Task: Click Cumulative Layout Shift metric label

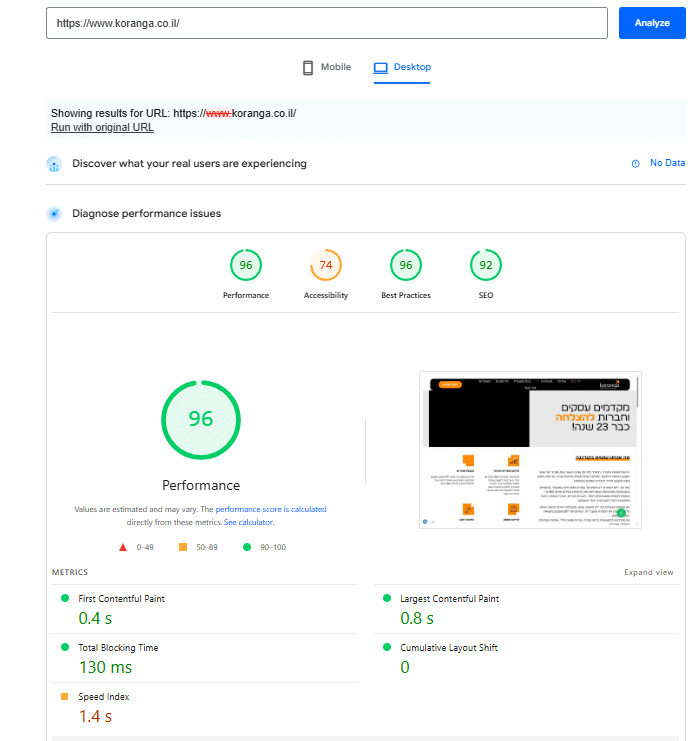Action: [x=448, y=648]
